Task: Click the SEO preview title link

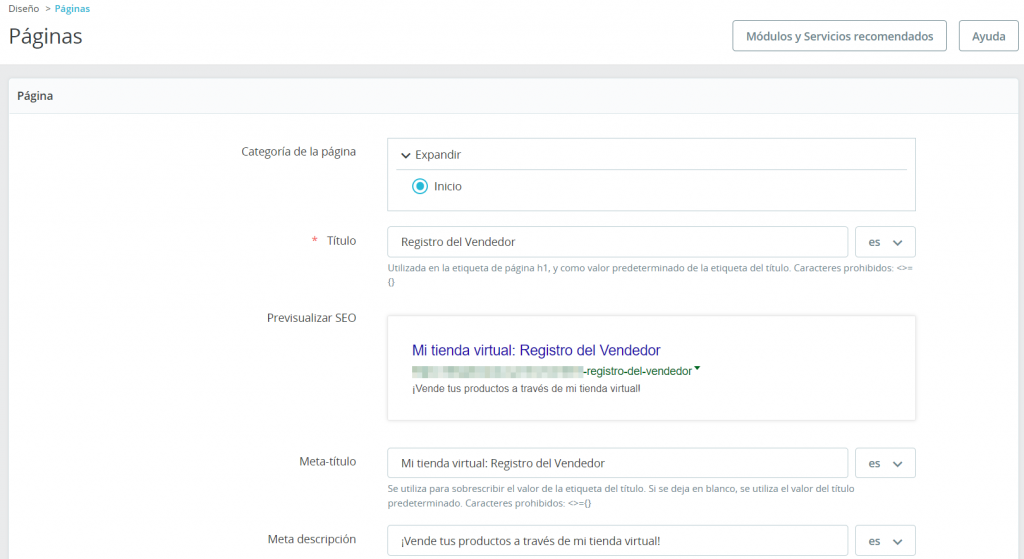Action: (536, 350)
